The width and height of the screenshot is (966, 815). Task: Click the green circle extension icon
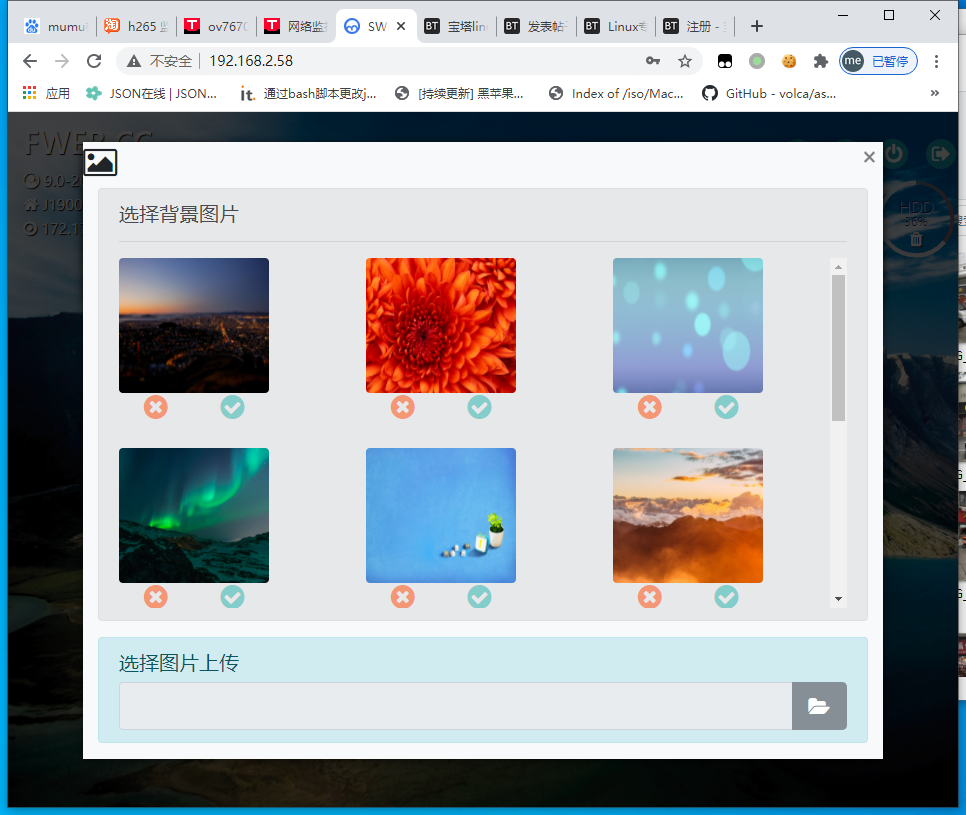[757, 61]
